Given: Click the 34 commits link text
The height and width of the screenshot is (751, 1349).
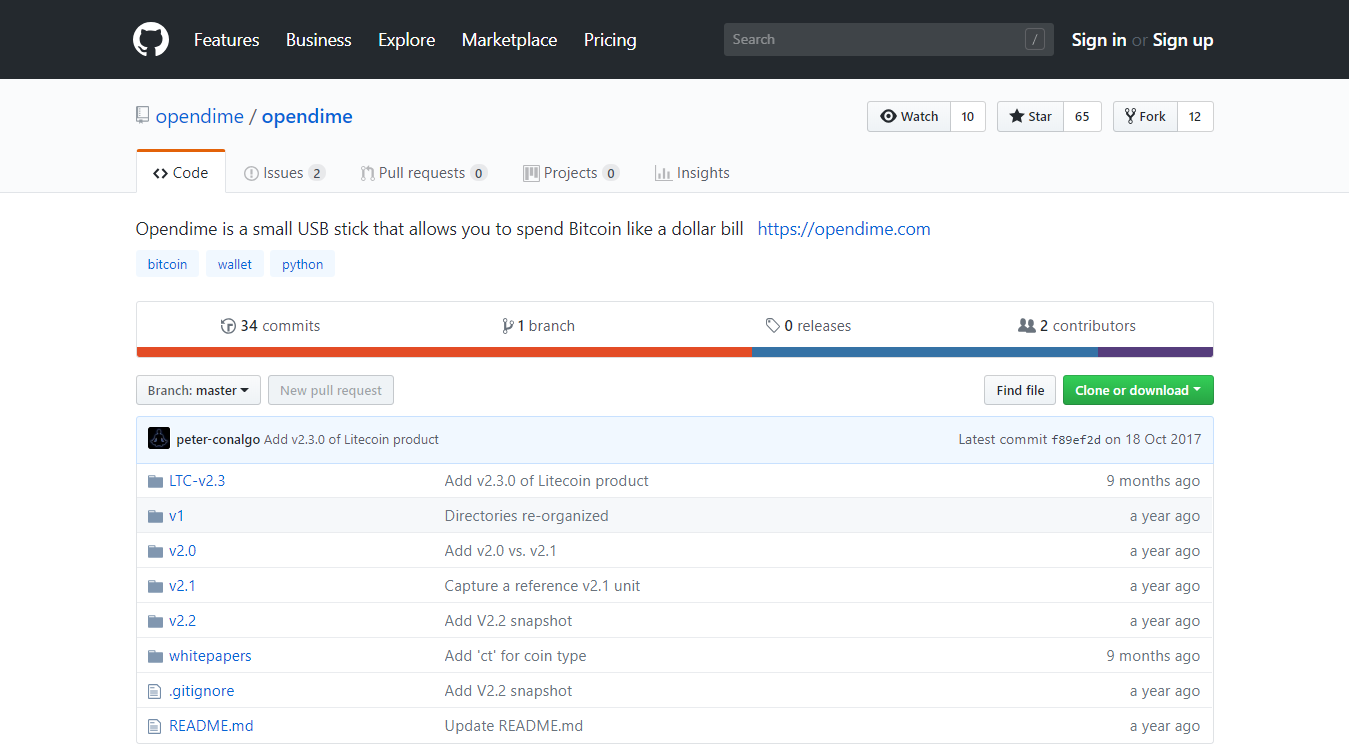Looking at the screenshot, I should 280,326.
